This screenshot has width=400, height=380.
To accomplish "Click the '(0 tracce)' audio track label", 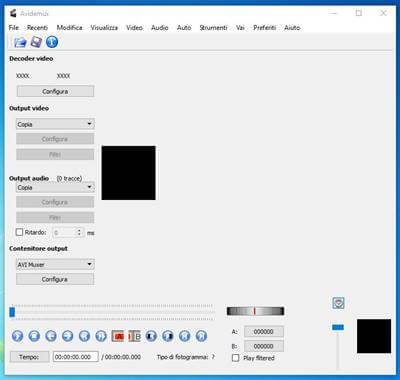I will coord(69,179).
